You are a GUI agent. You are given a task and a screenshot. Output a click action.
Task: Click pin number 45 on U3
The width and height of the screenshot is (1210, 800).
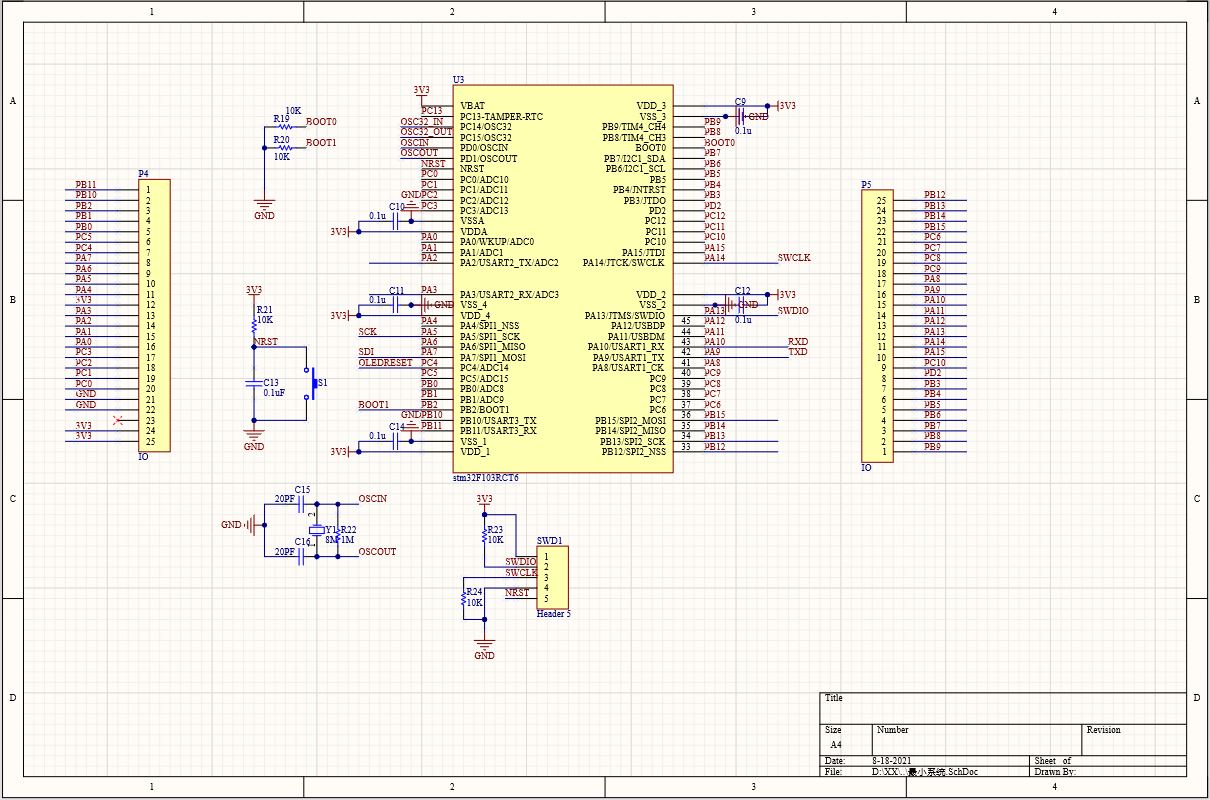pos(685,321)
